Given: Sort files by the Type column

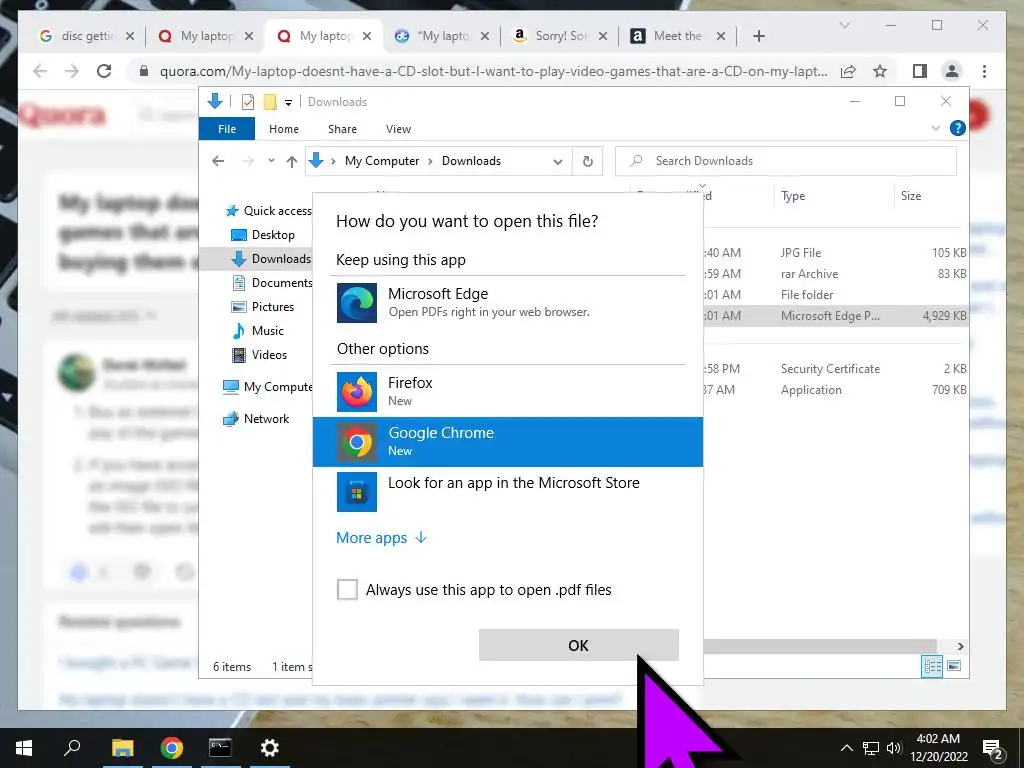Looking at the screenshot, I should pos(793,196).
